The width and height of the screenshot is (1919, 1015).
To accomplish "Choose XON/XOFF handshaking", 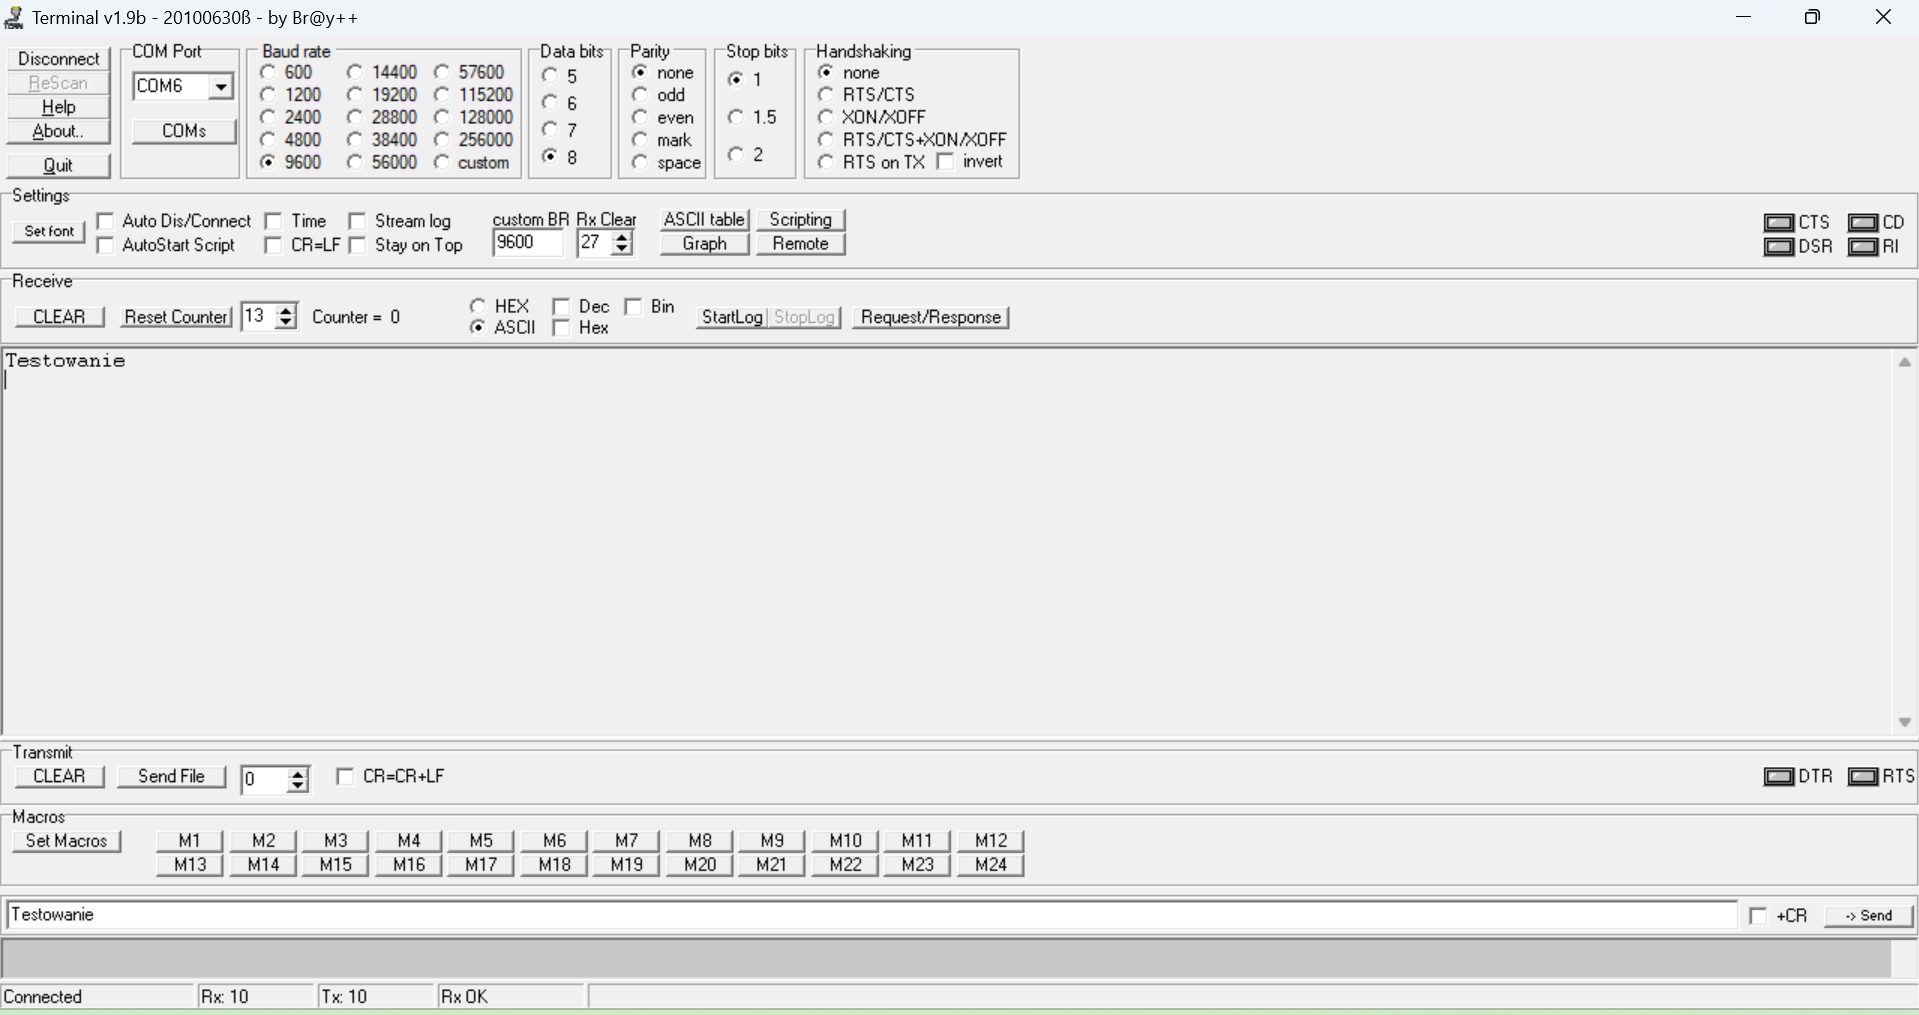I will click(x=826, y=117).
